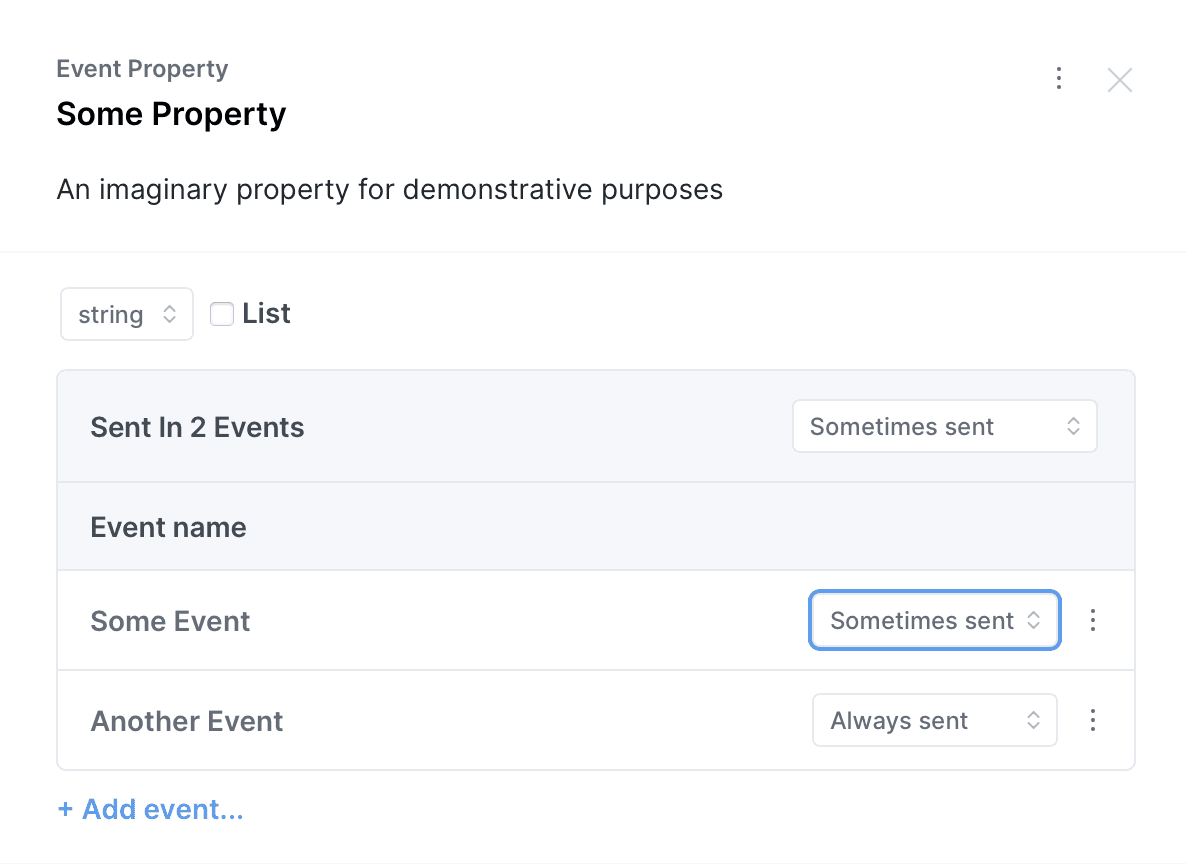Click the close X on the dialog
The image size is (1186, 864).
(1120, 80)
